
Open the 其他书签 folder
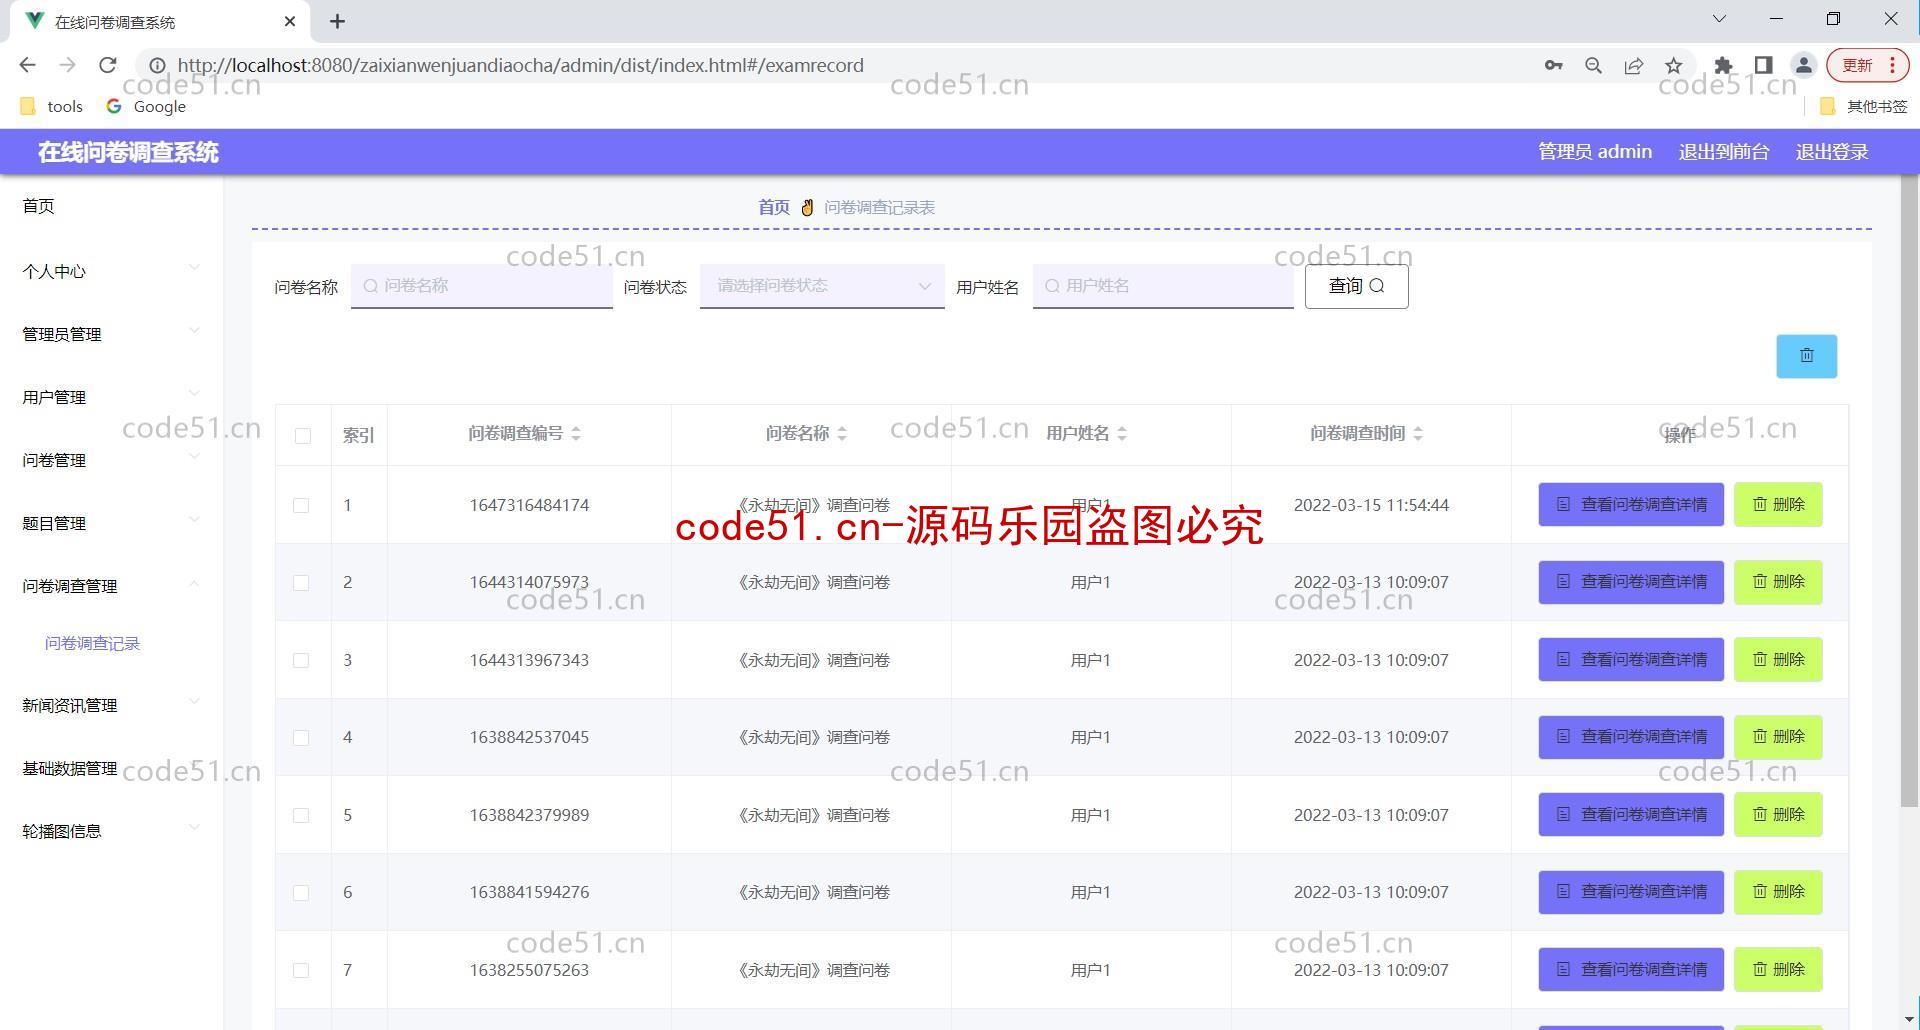[1864, 106]
